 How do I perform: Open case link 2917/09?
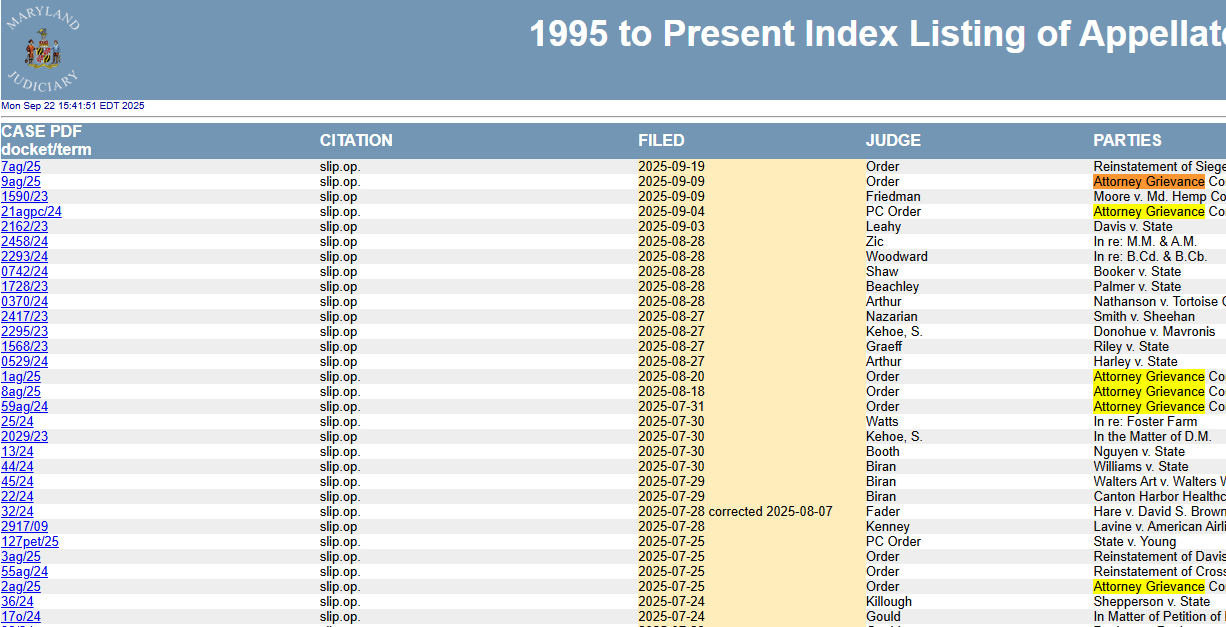pos(24,527)
